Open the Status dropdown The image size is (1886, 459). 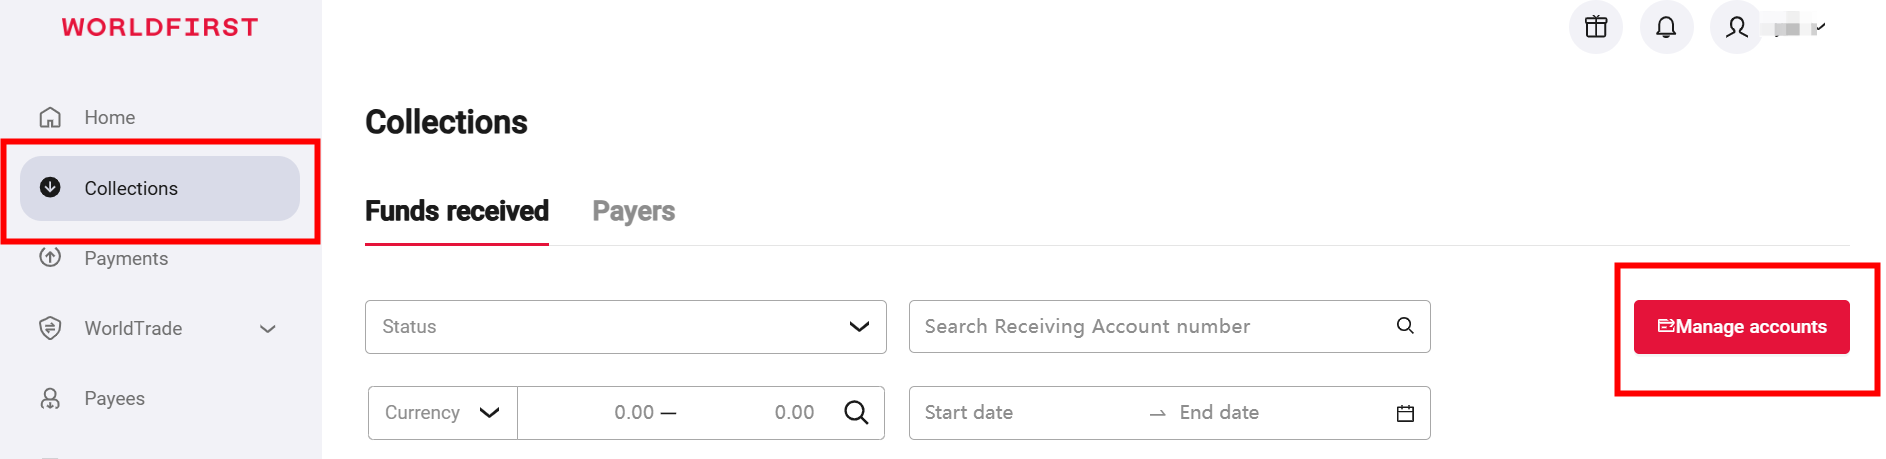(x=625, y=327)
